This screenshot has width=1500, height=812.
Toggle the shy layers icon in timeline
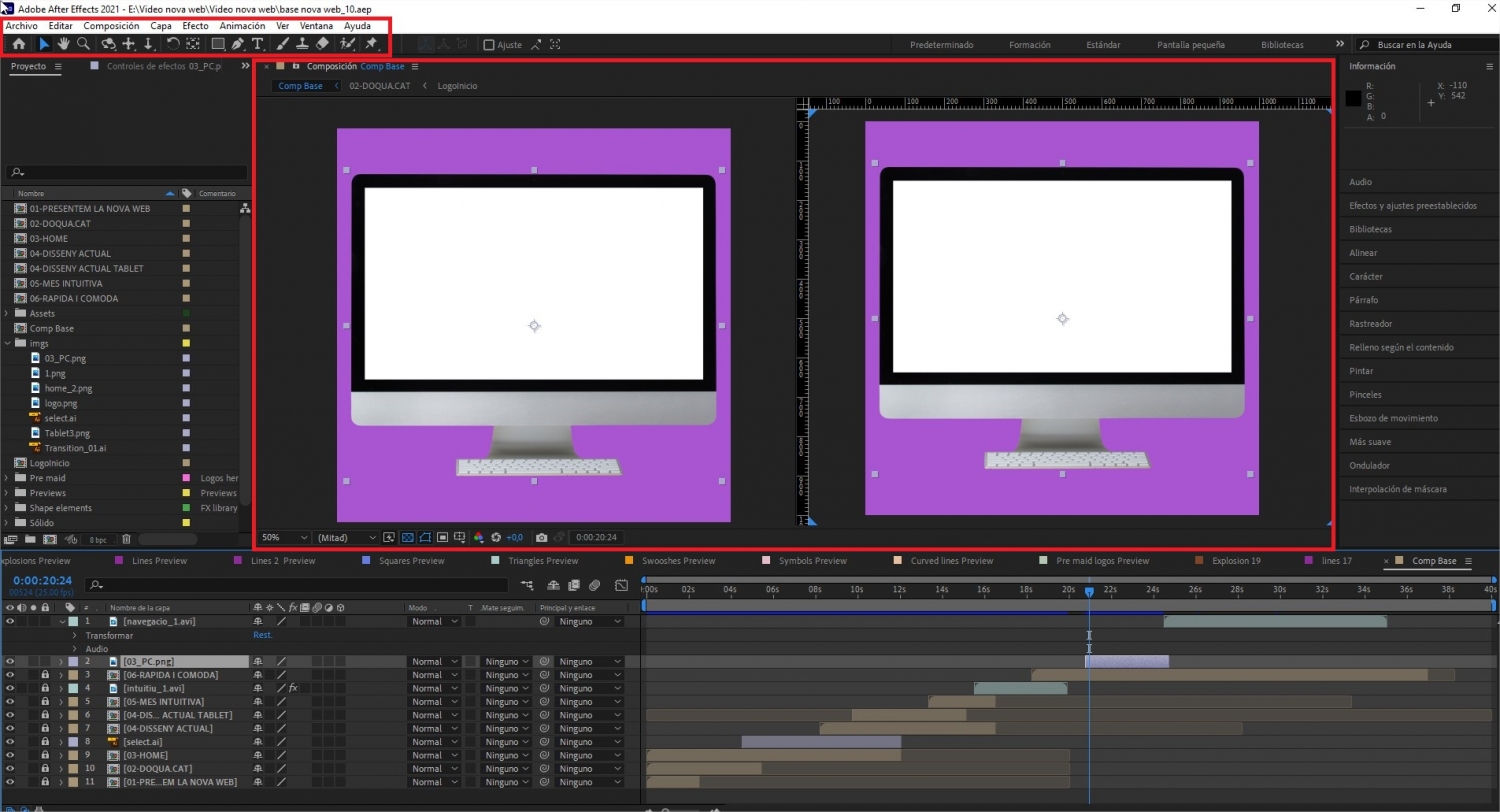[554, 585]
